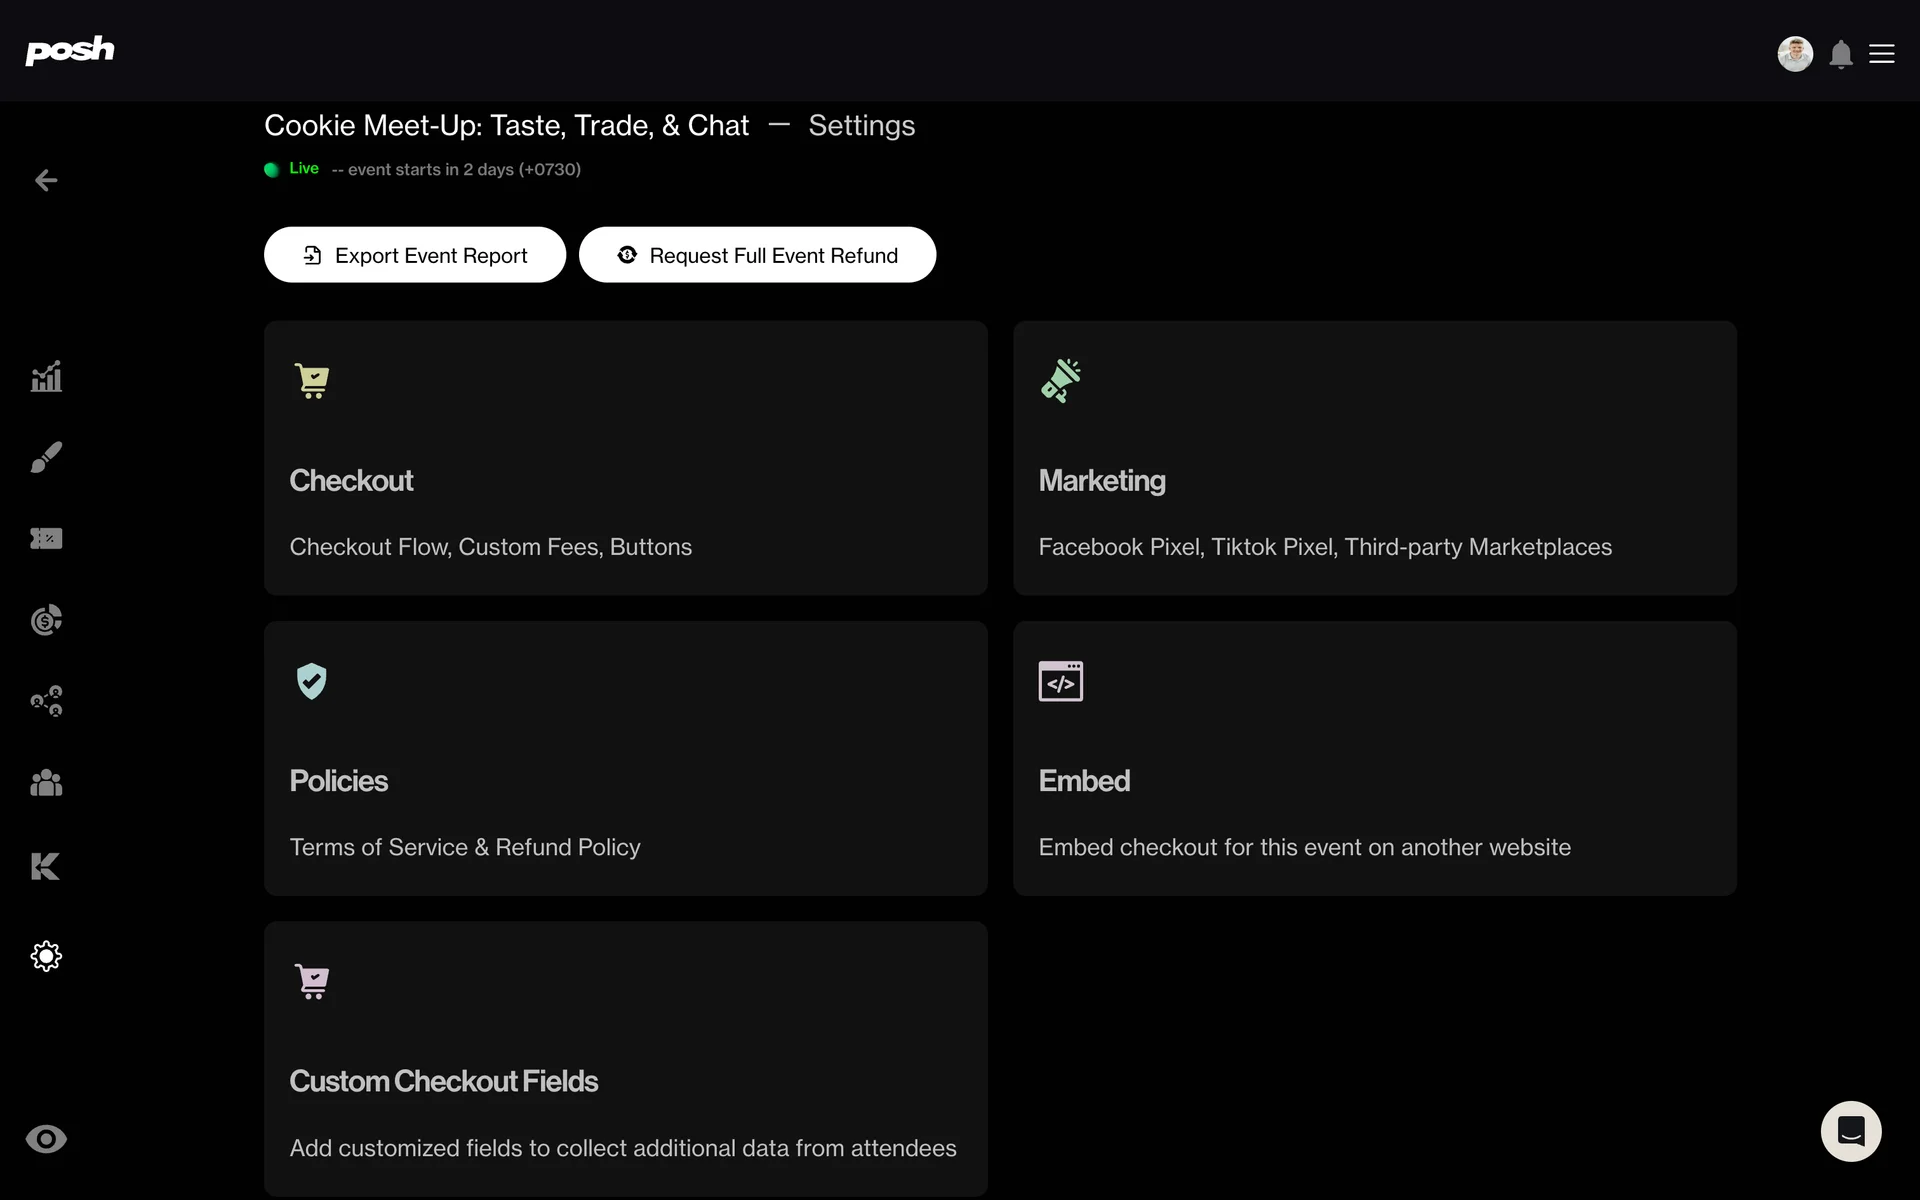
Task: Click the eye preview icon
Action: pos(46,1139)
